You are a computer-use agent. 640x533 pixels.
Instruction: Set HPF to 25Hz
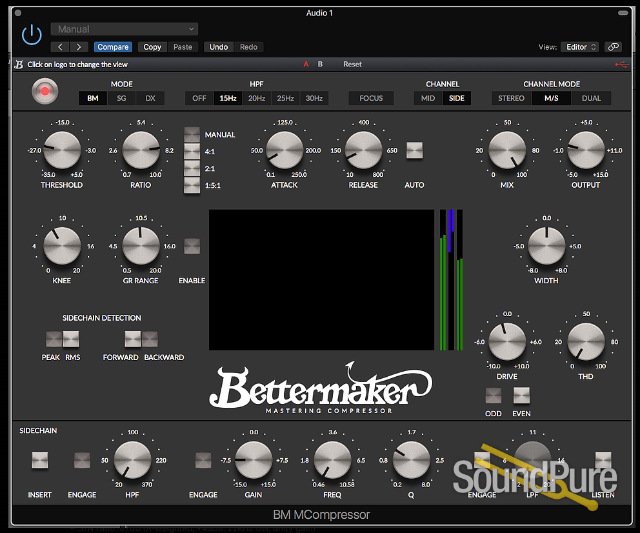(x=285, y=98)
